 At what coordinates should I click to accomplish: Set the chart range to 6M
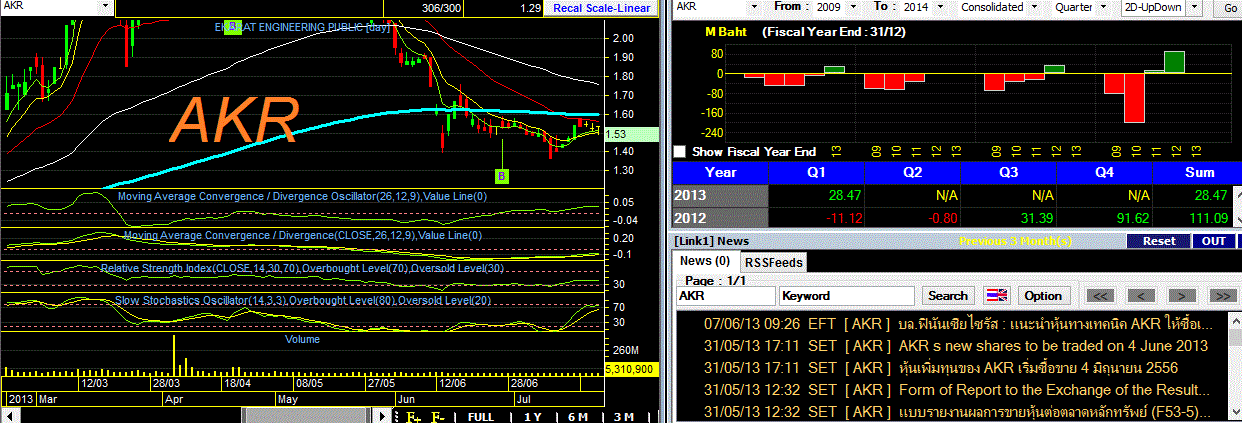tap(578, 418)
